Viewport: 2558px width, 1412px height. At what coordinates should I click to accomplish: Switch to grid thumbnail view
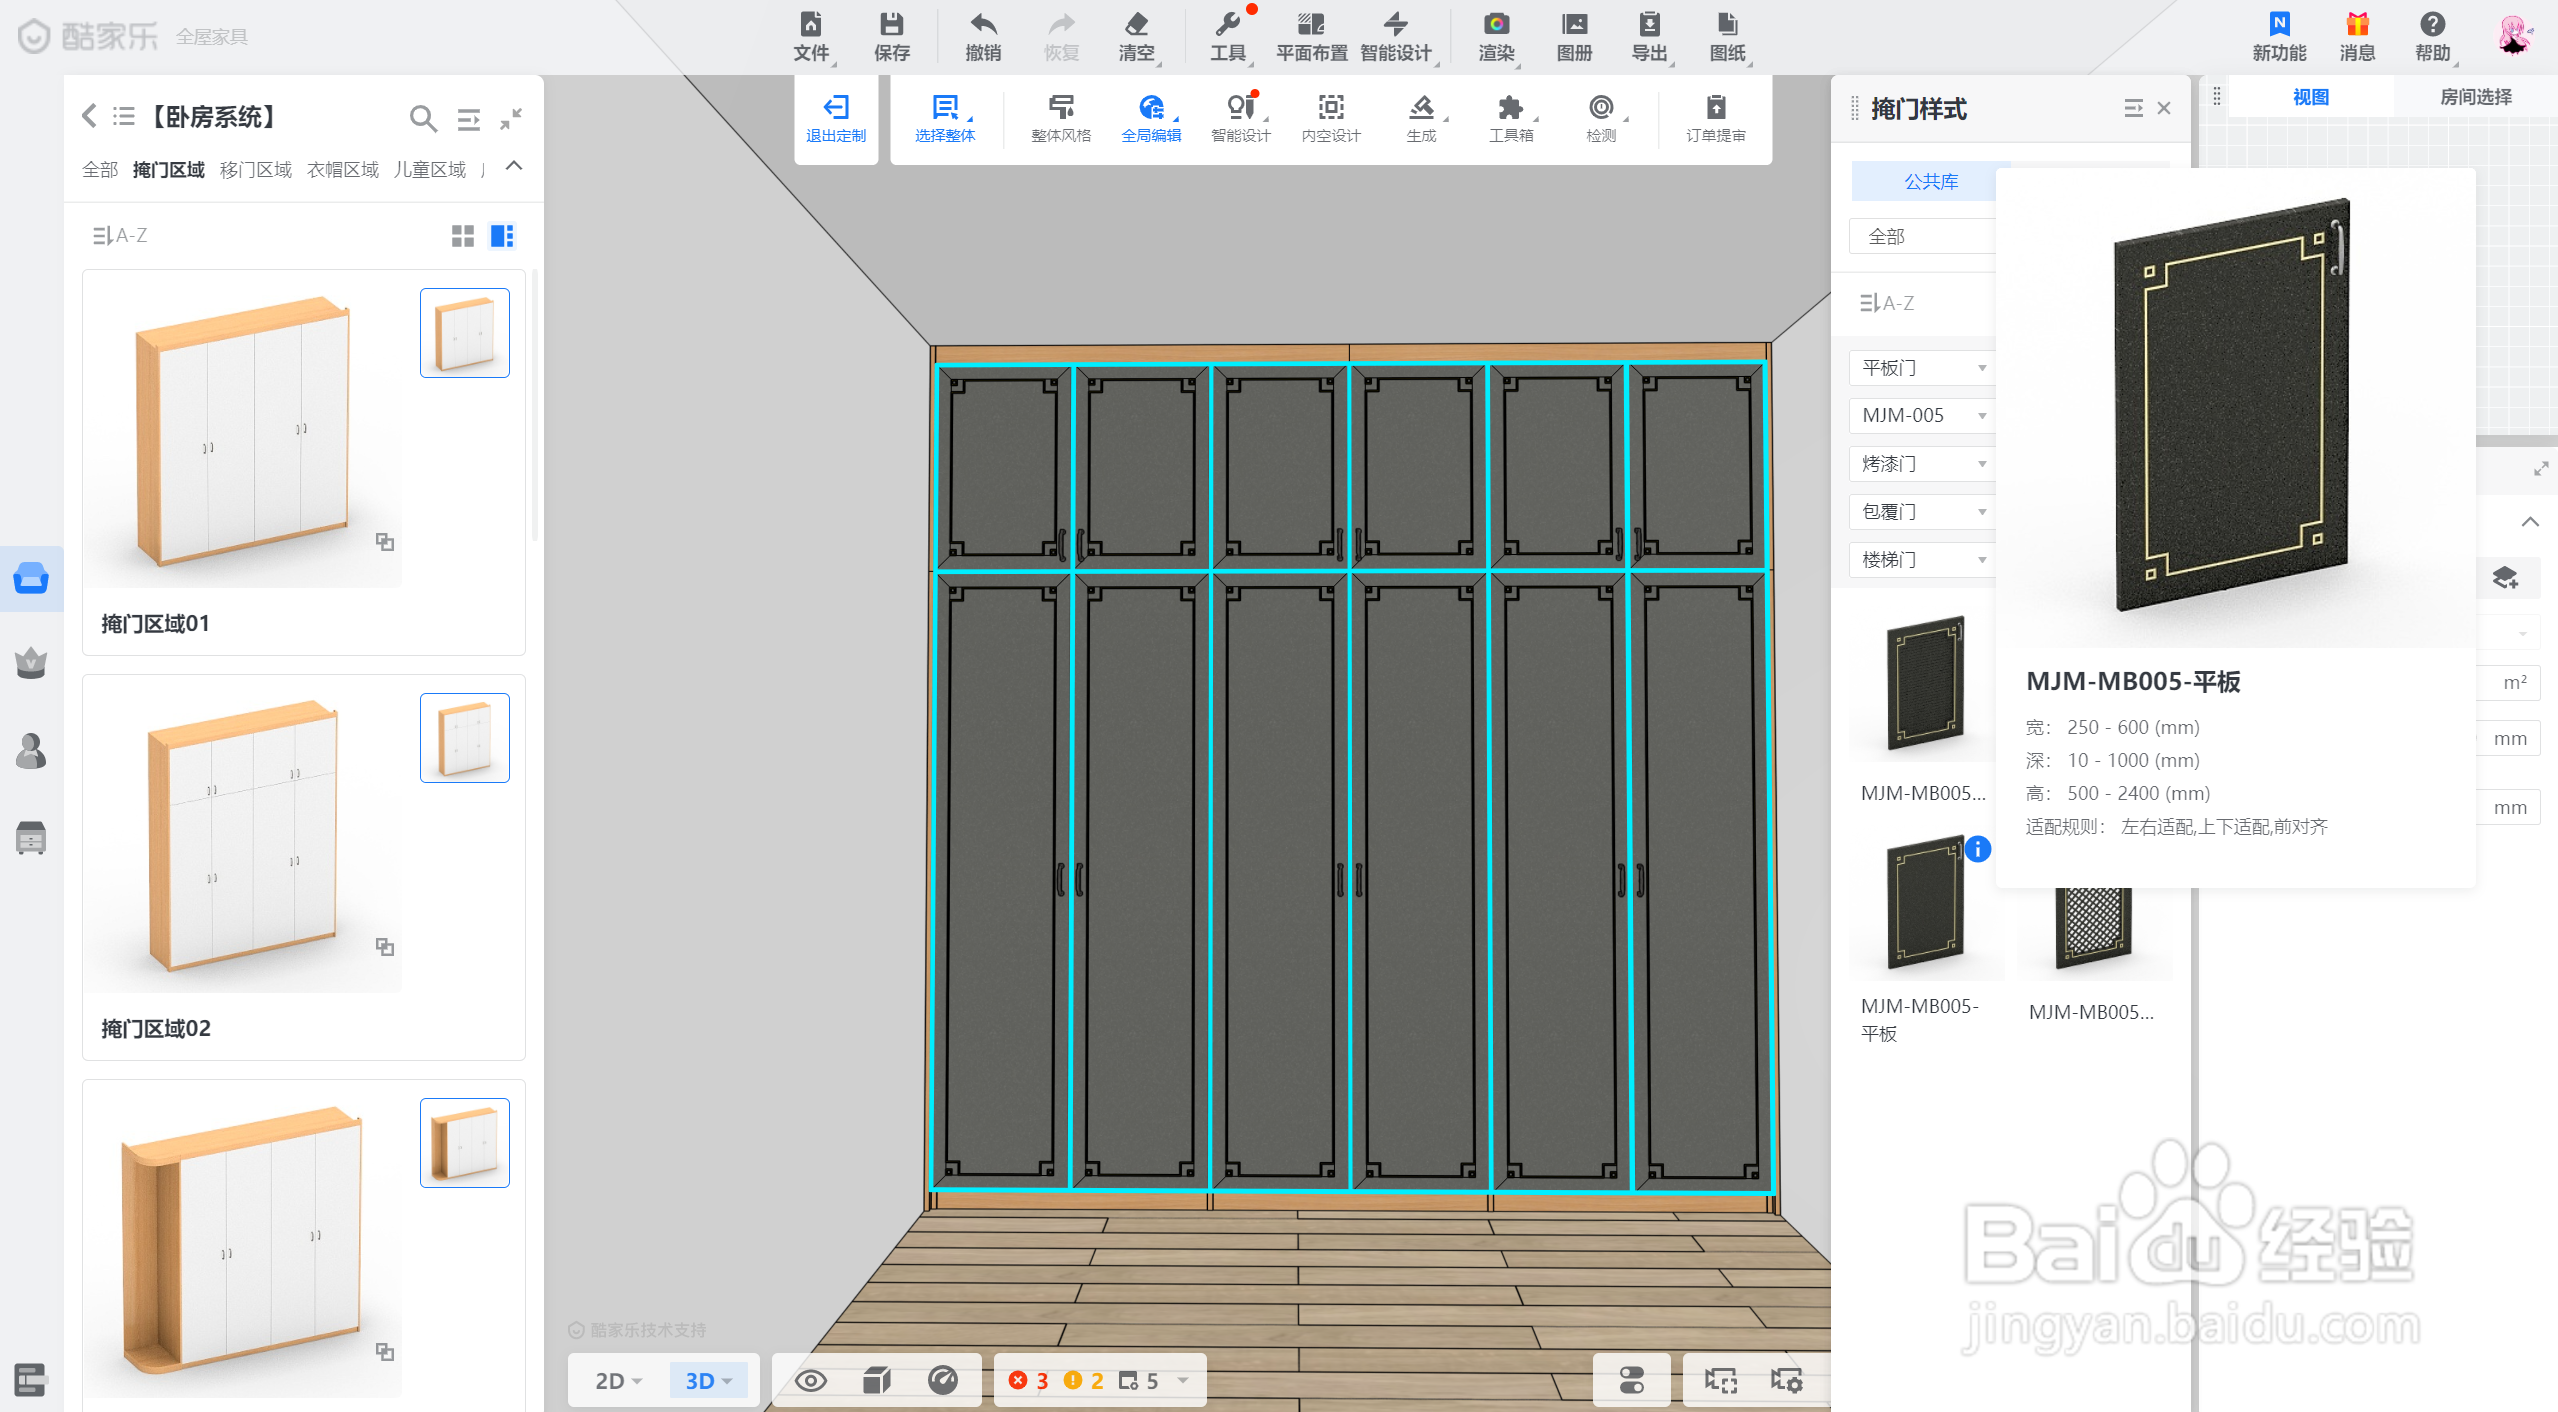click(x=462, y=236)
